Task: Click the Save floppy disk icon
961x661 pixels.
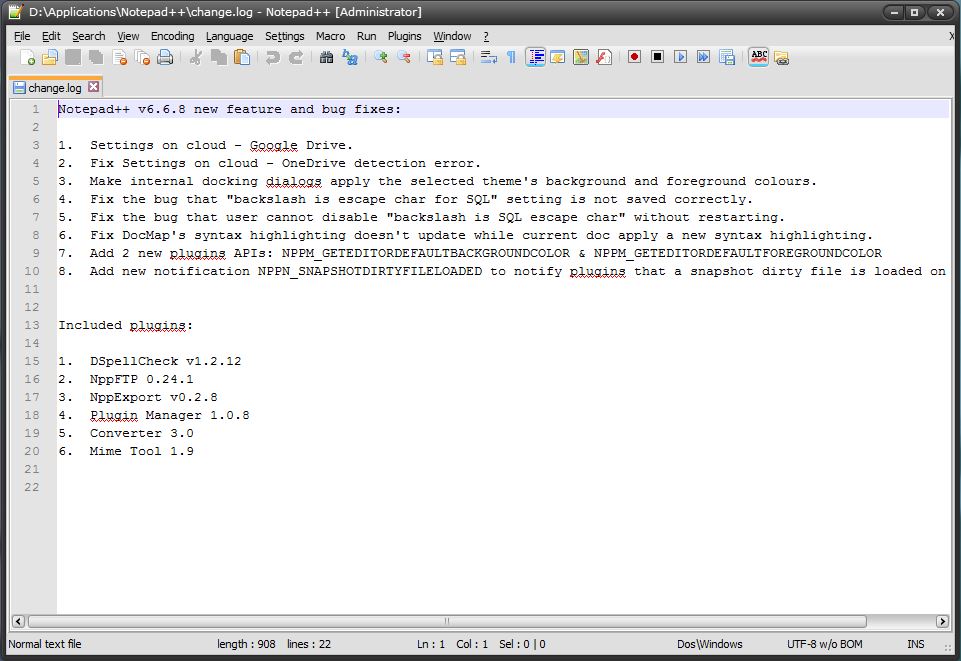Action: click(x=73, y=58)
